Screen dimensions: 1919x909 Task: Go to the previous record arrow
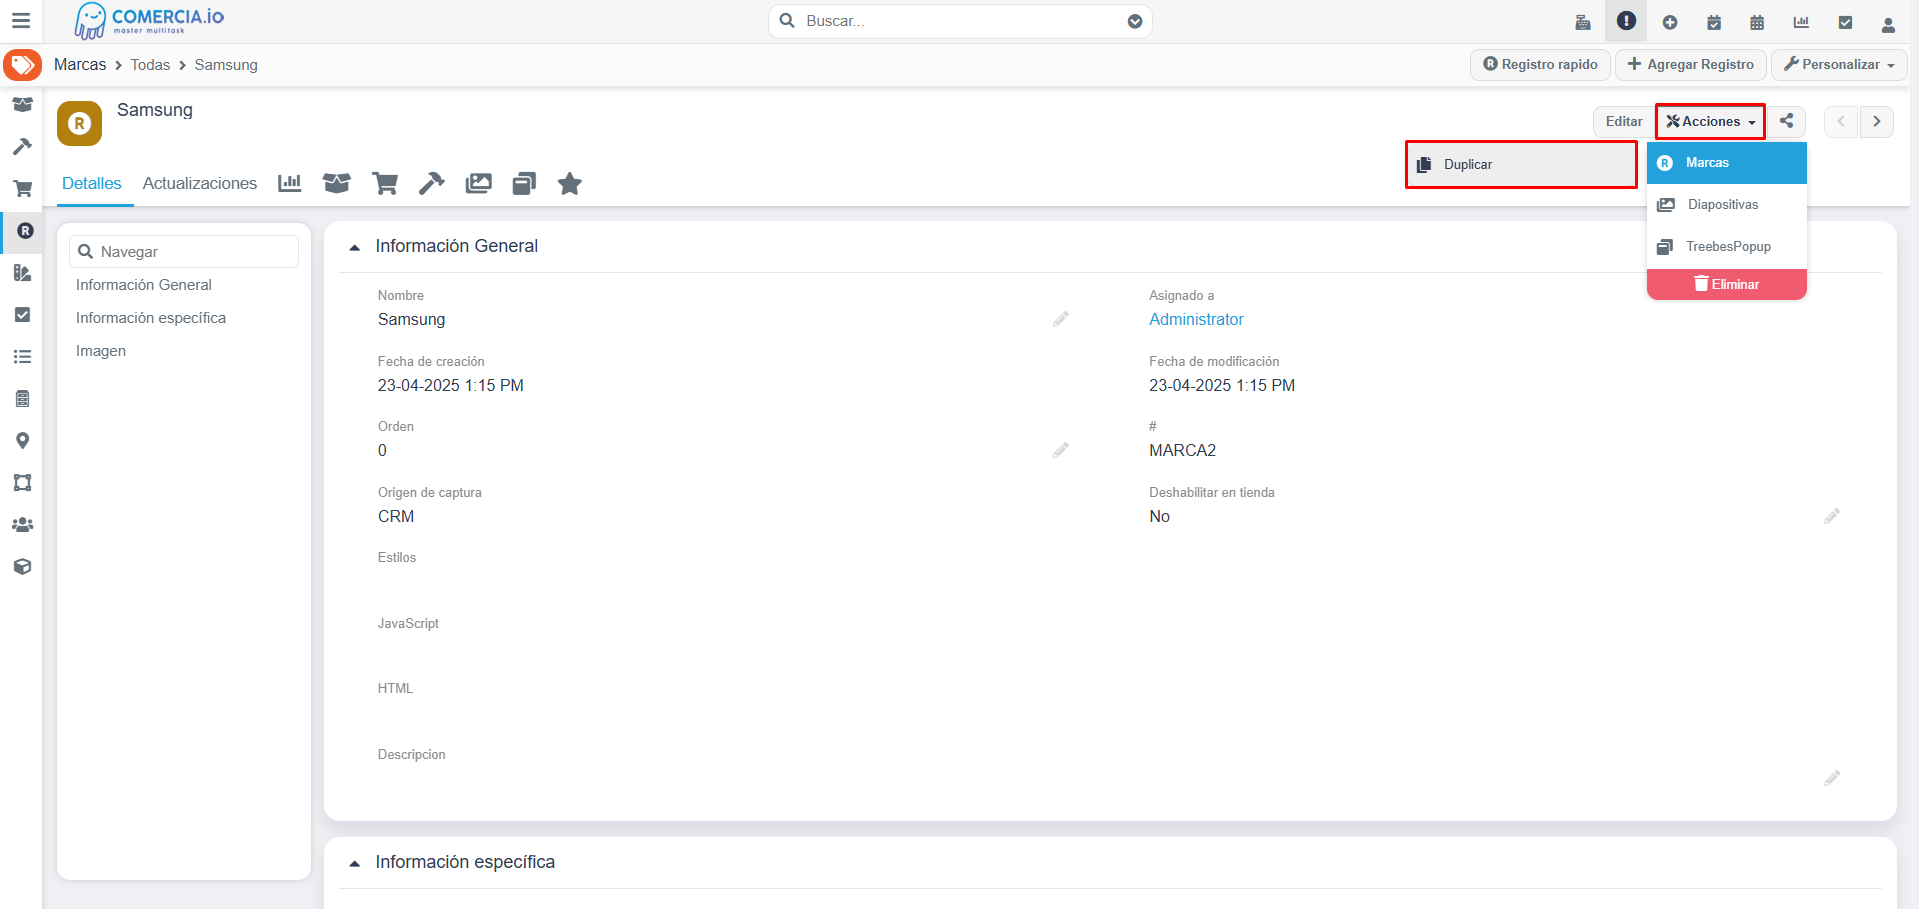pos(1841,121)
